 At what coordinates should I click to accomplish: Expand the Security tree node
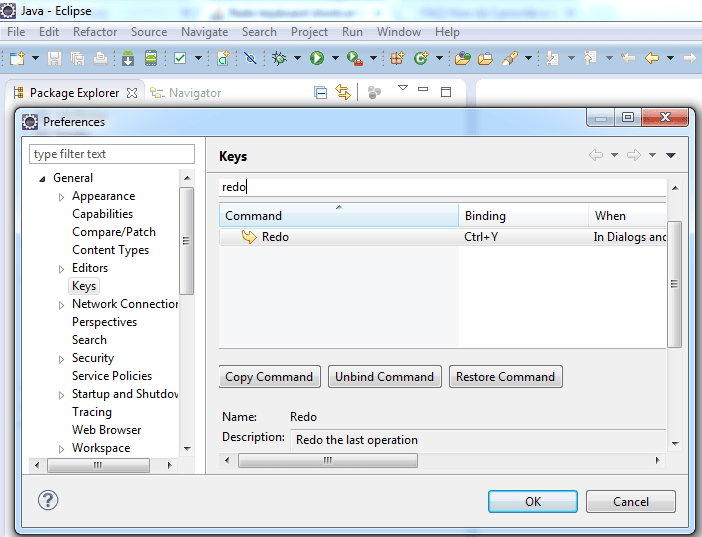click(61, 359)
